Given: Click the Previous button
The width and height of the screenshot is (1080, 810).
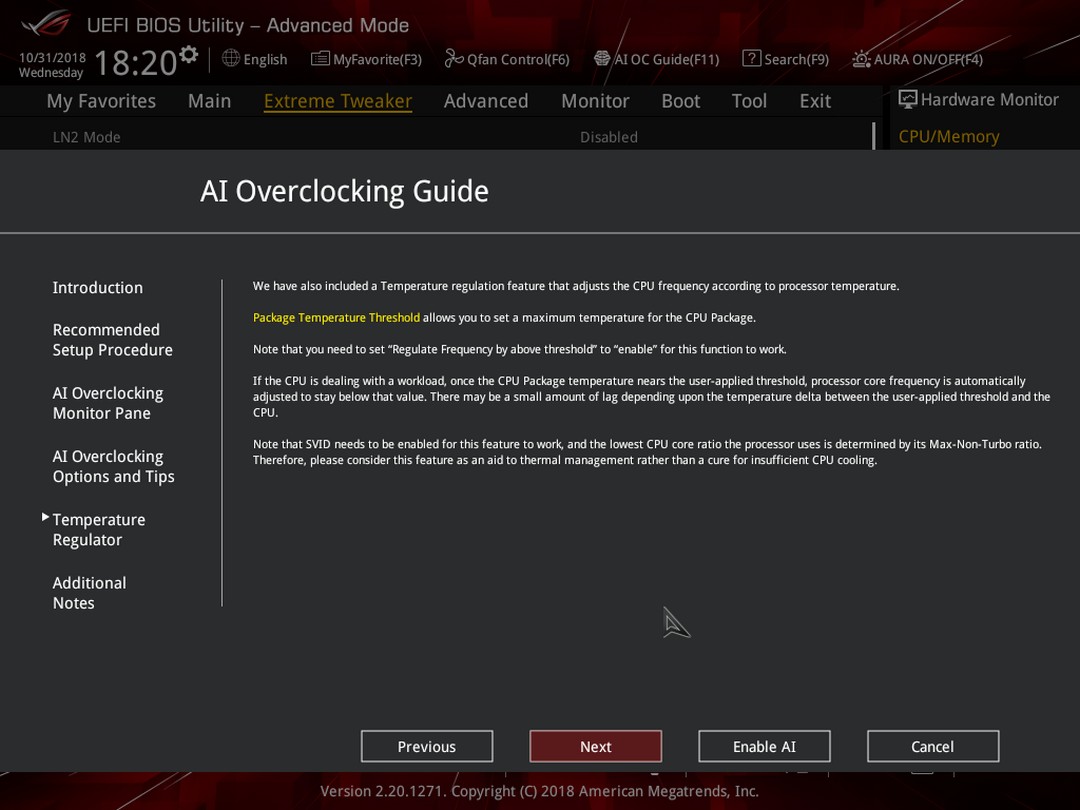Looking at the screenshot, I should (x=427, y=747).
